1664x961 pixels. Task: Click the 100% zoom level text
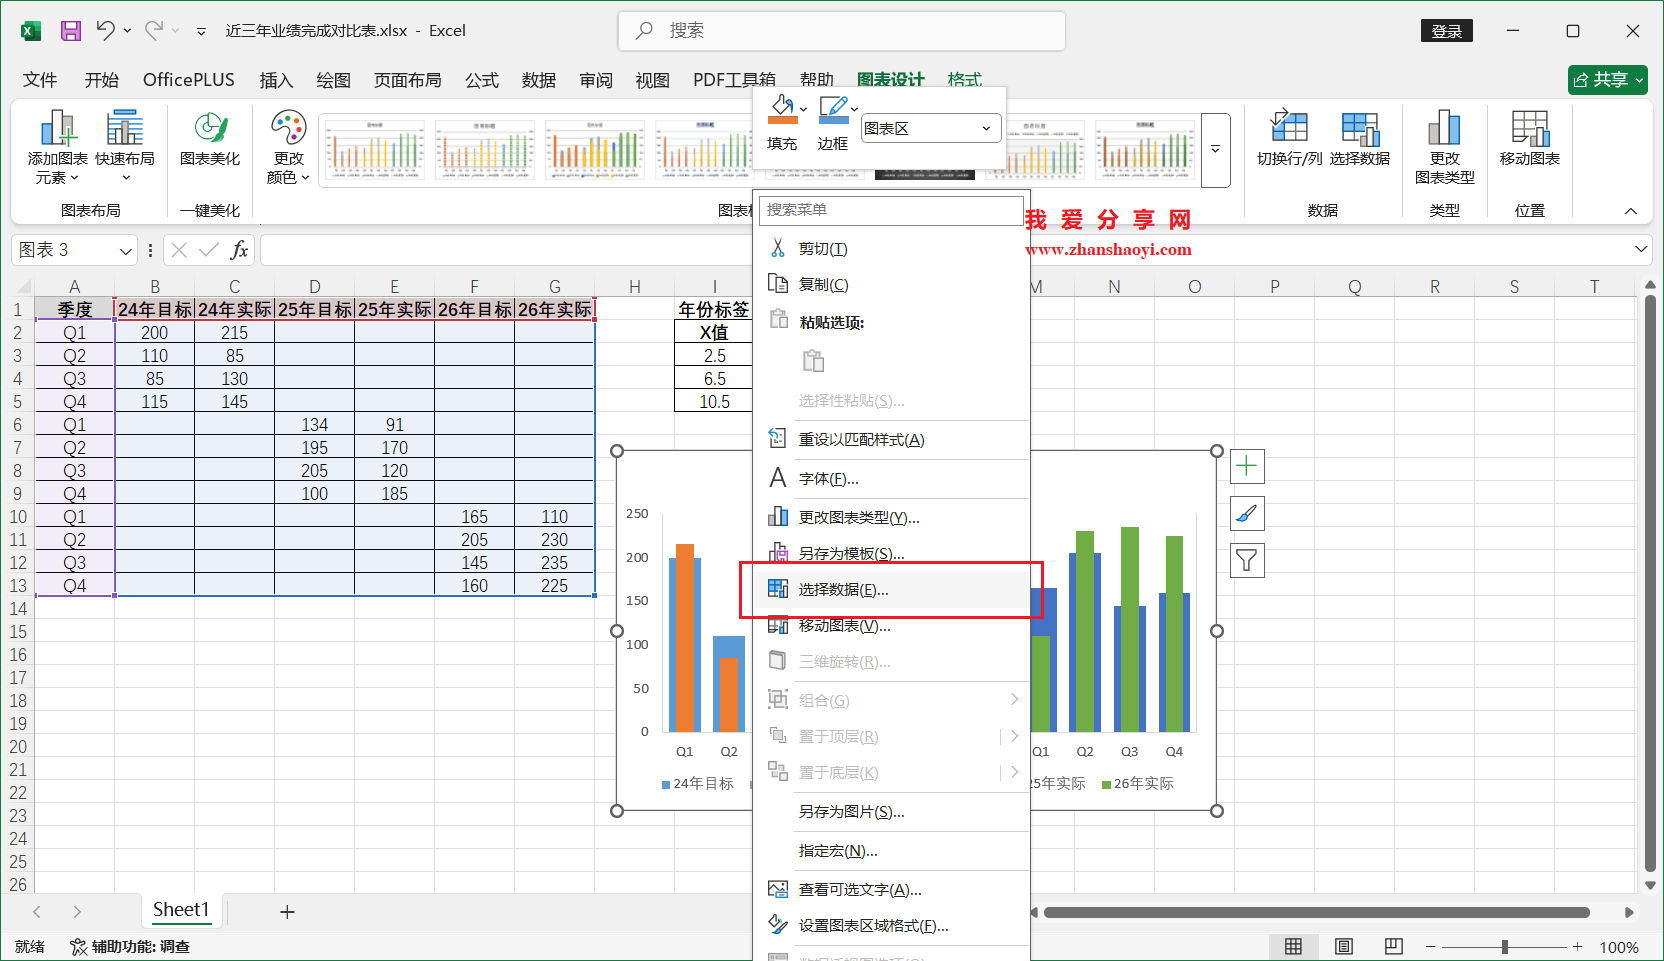pos(1619,947)
